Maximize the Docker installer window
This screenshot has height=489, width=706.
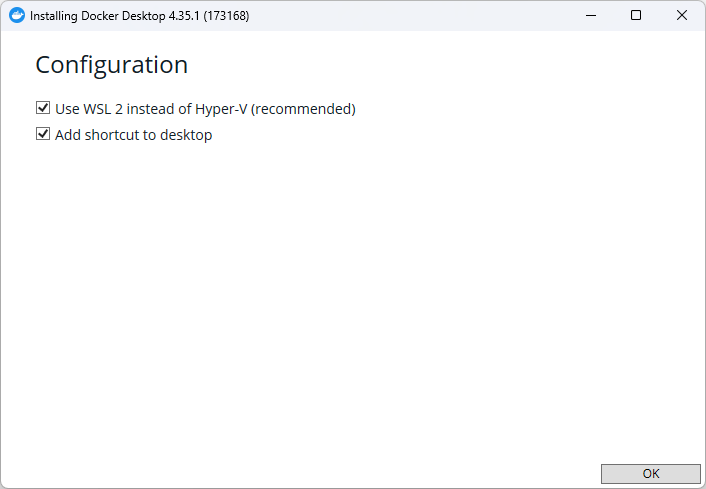(636, 15)
